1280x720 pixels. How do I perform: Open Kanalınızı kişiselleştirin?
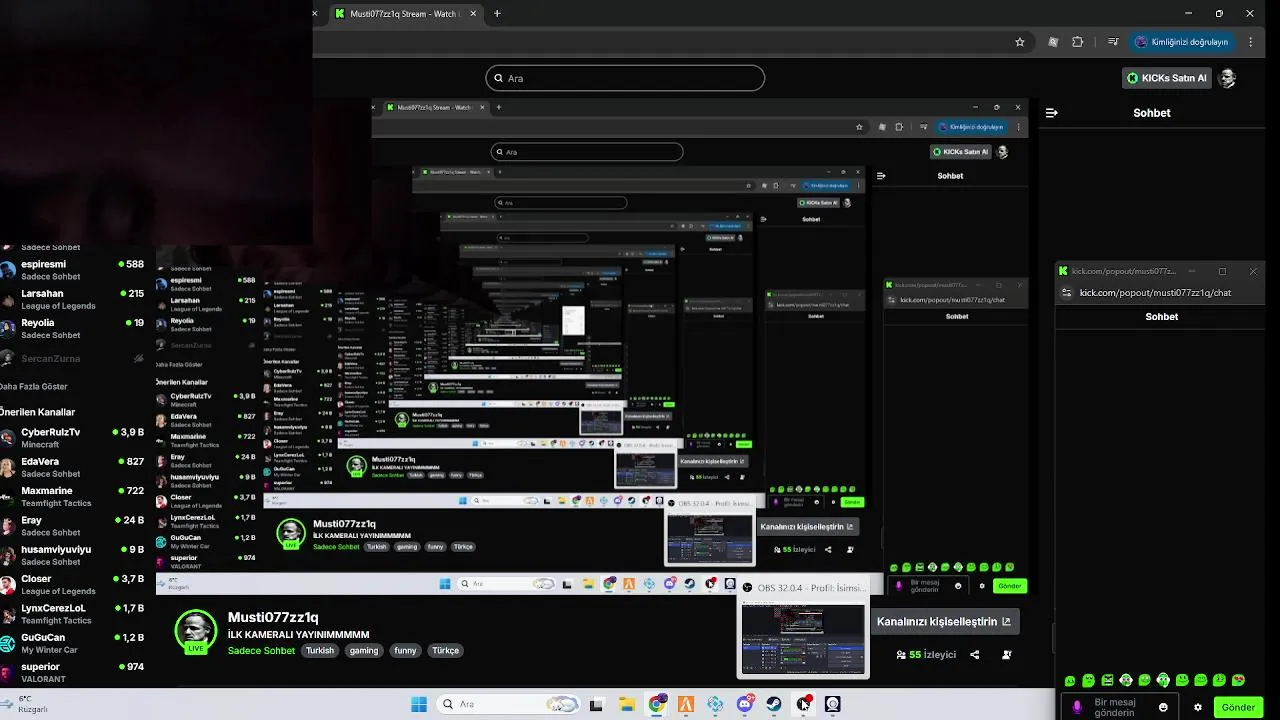point(945,621)
